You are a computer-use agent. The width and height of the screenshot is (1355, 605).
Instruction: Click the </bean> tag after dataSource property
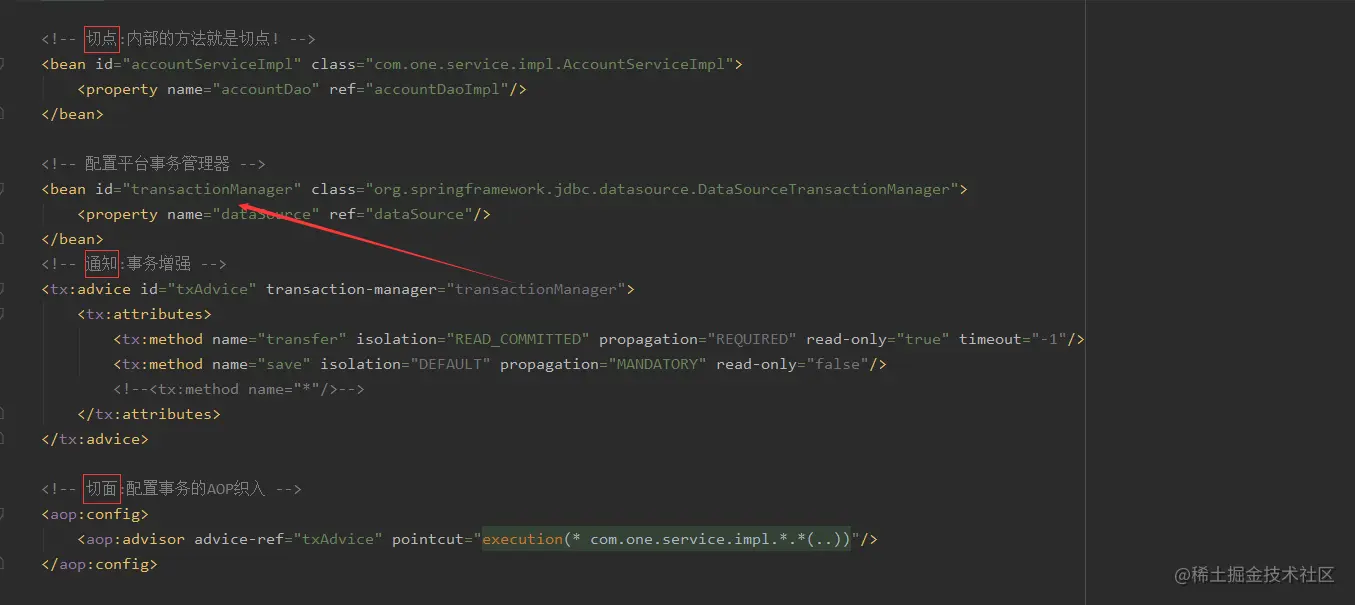pyautogui.click(x=73, y=239)
